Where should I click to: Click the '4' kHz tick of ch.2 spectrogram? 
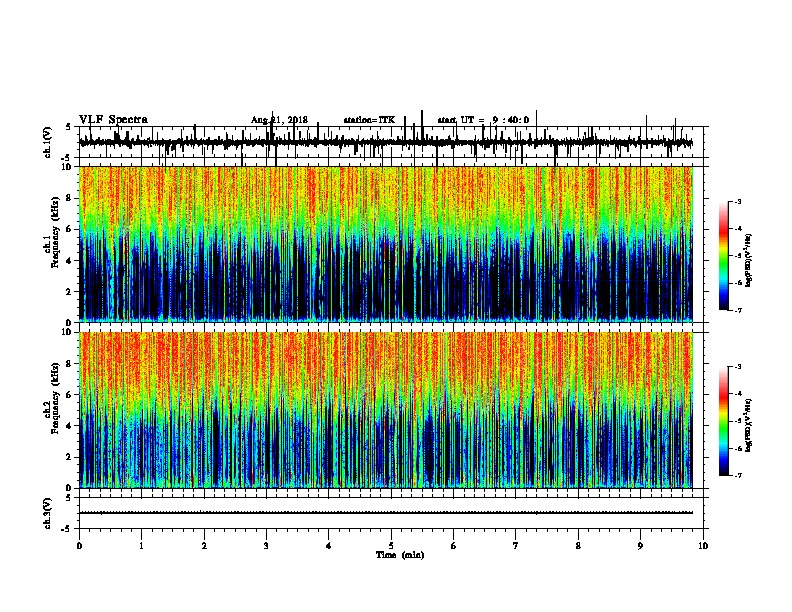(70, 426)
